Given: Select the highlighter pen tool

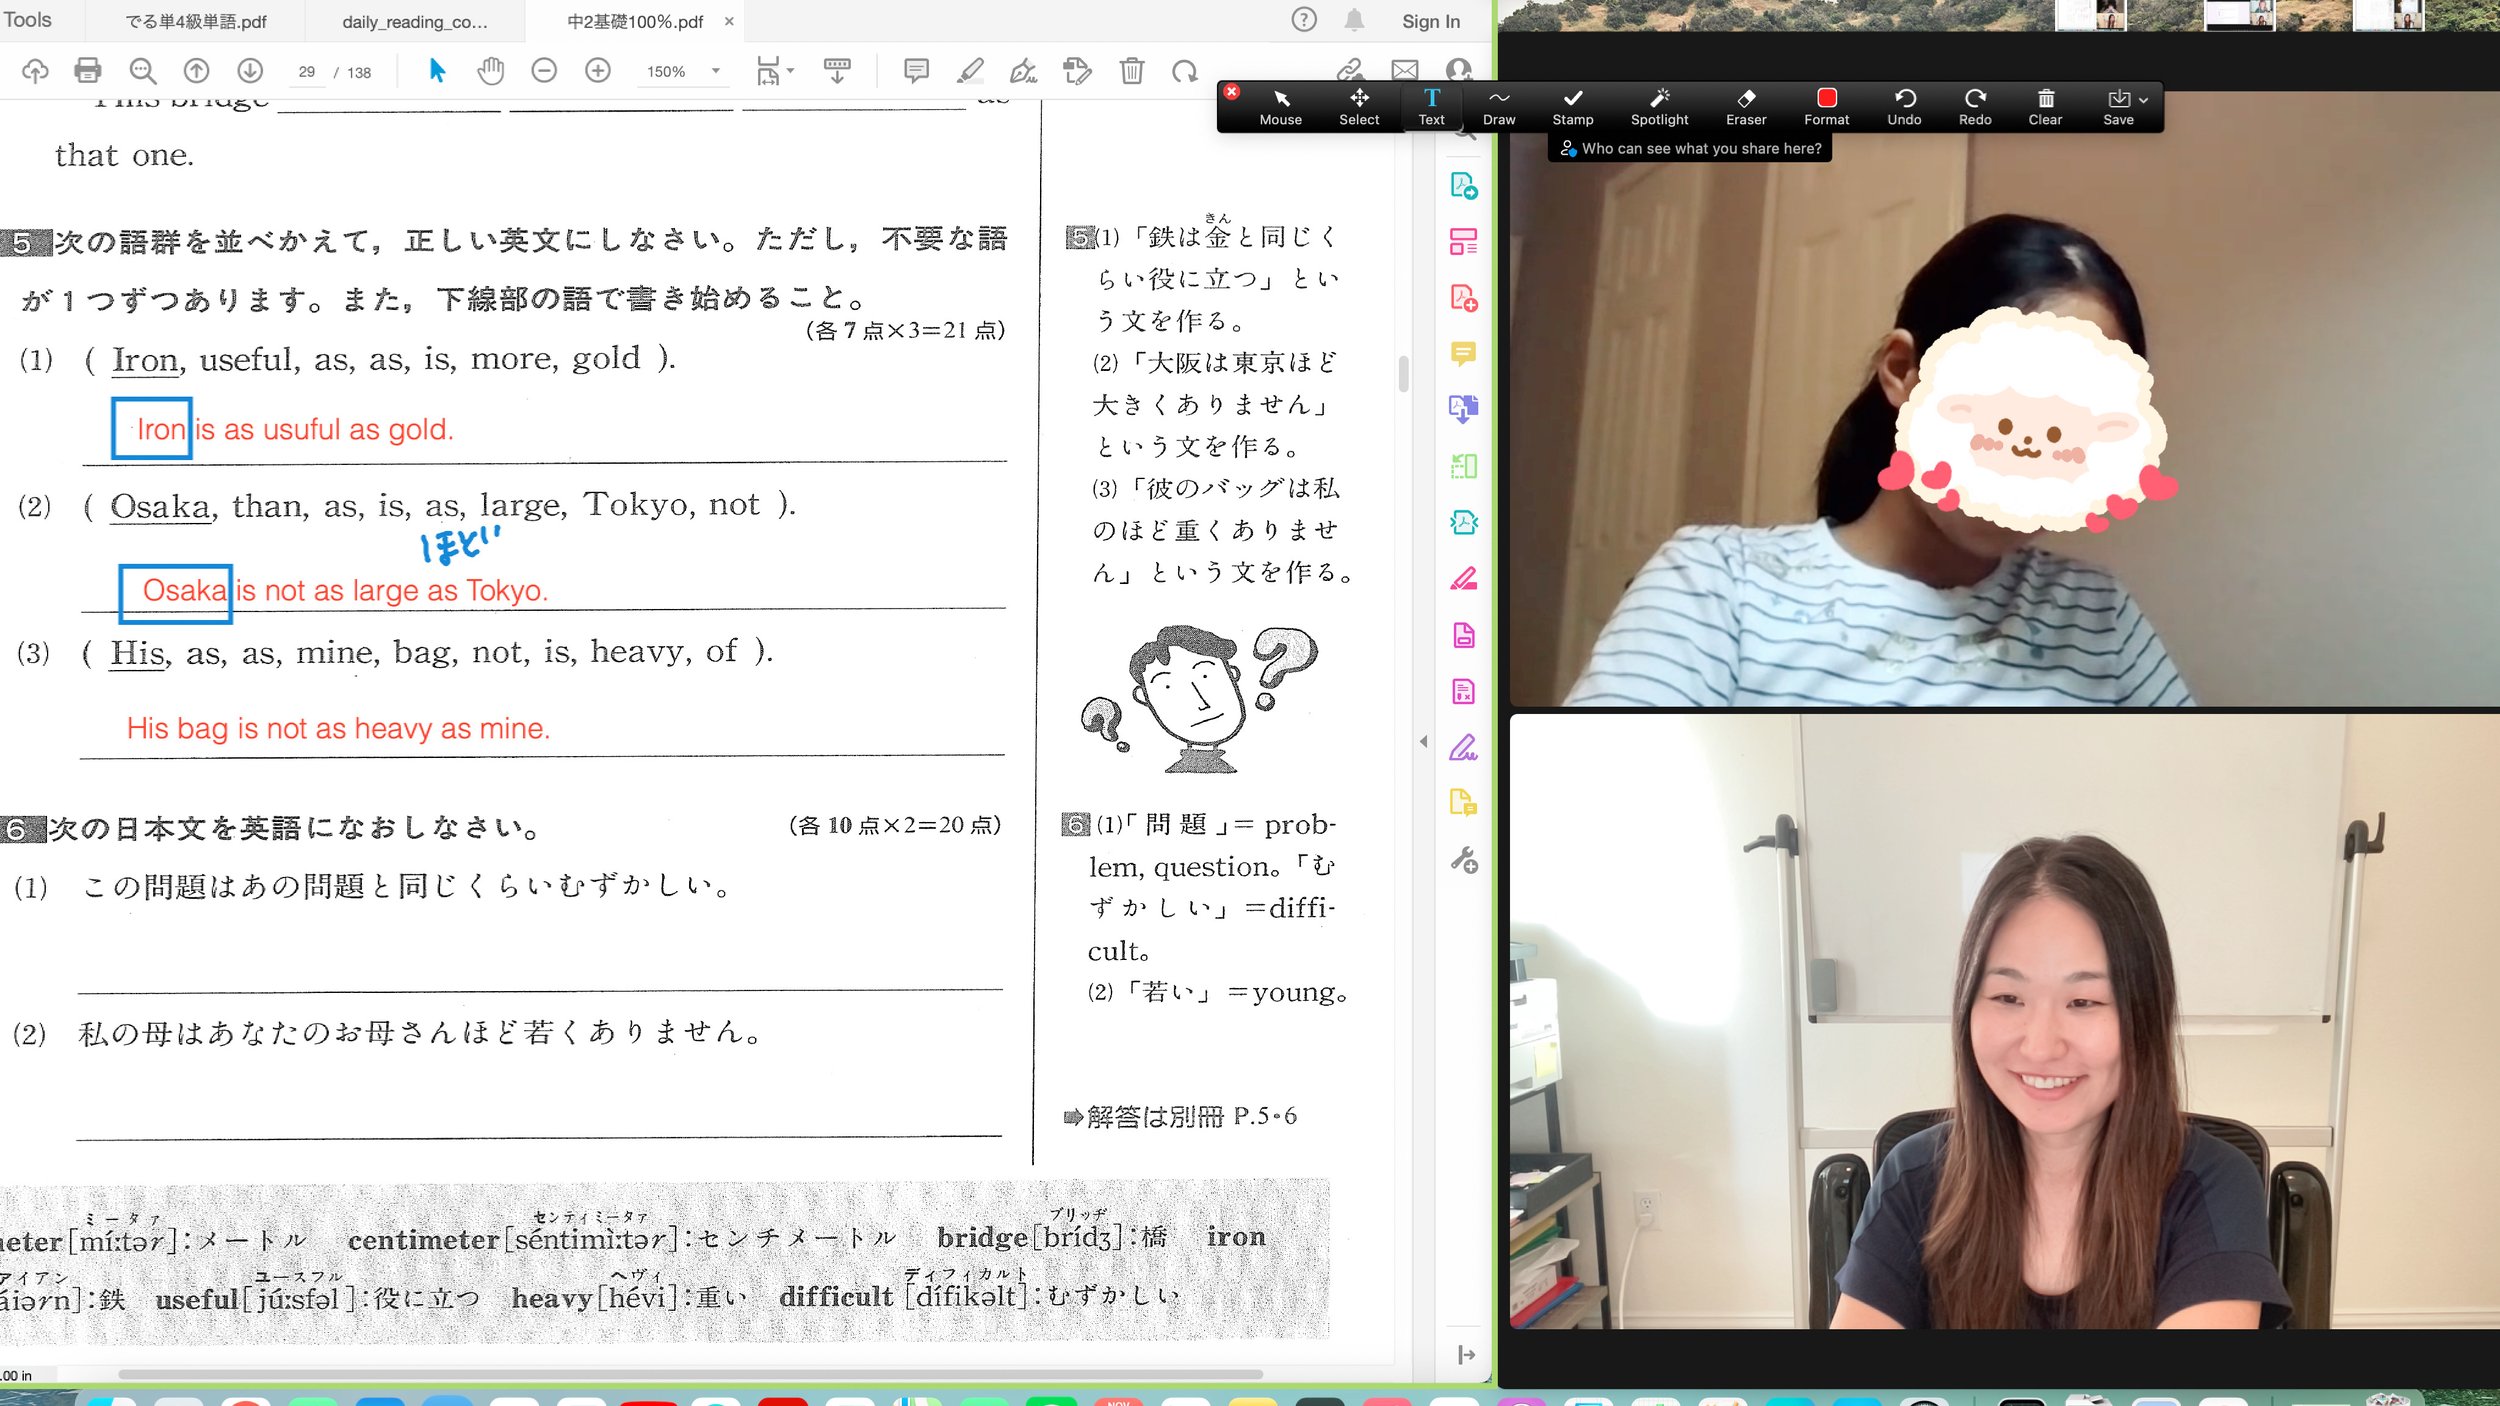Looking at the screenshot, I should 969,70.
